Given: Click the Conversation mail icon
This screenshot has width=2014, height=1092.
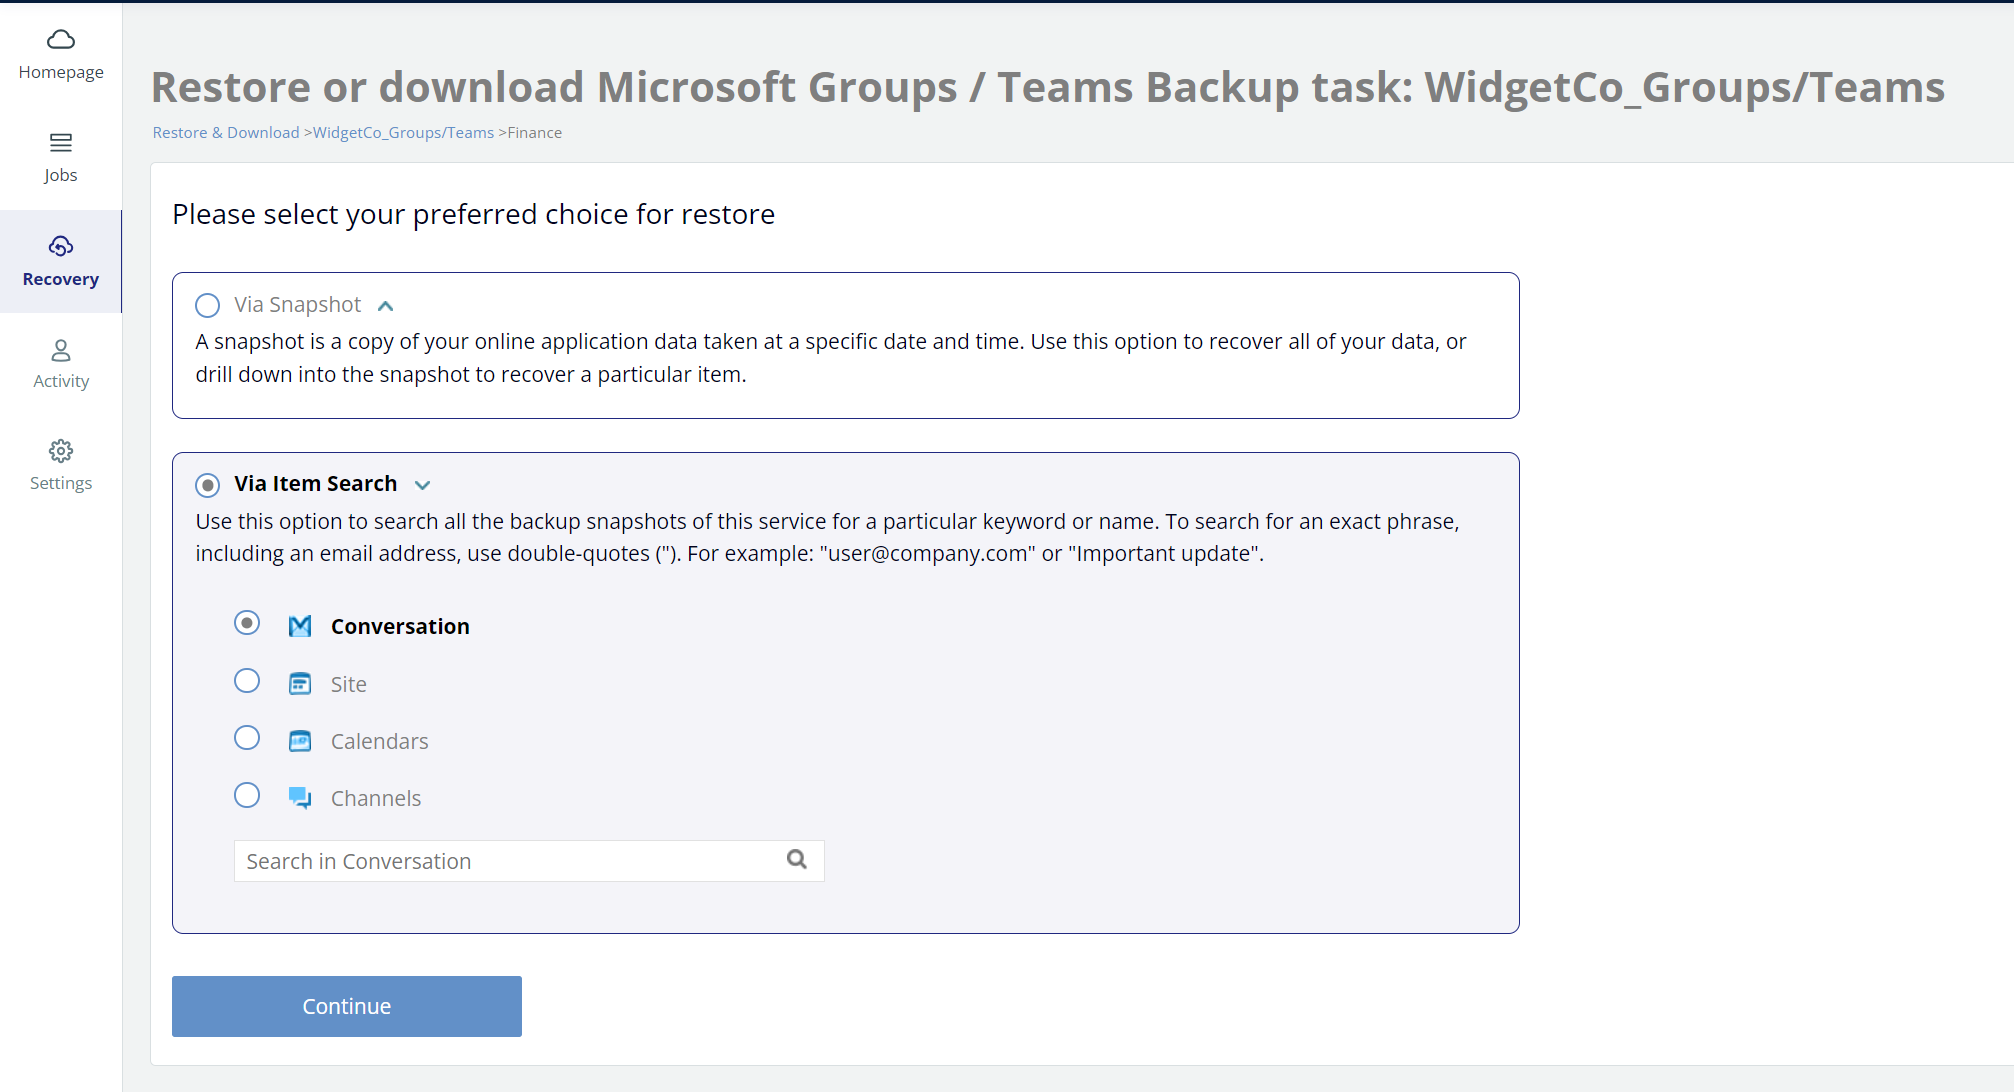Looking at the screenshot, I should click(x=300, y=626).
